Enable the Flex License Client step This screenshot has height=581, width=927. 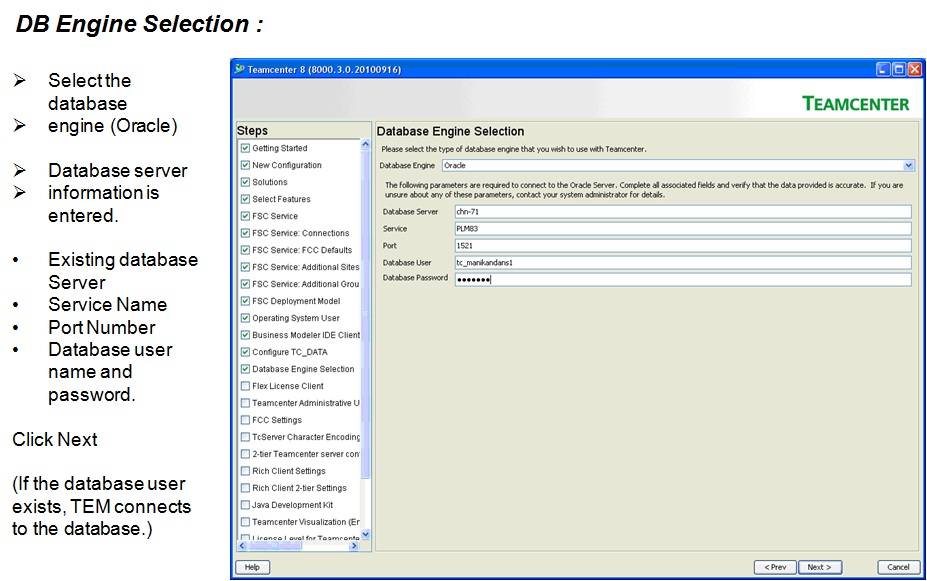click(243, 385)
